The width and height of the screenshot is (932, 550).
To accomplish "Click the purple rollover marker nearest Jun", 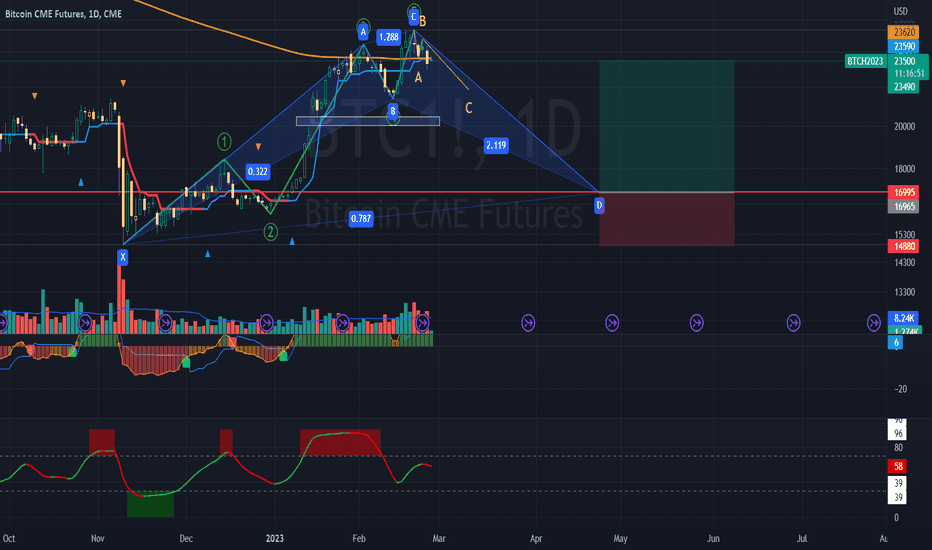I will 696,323.
